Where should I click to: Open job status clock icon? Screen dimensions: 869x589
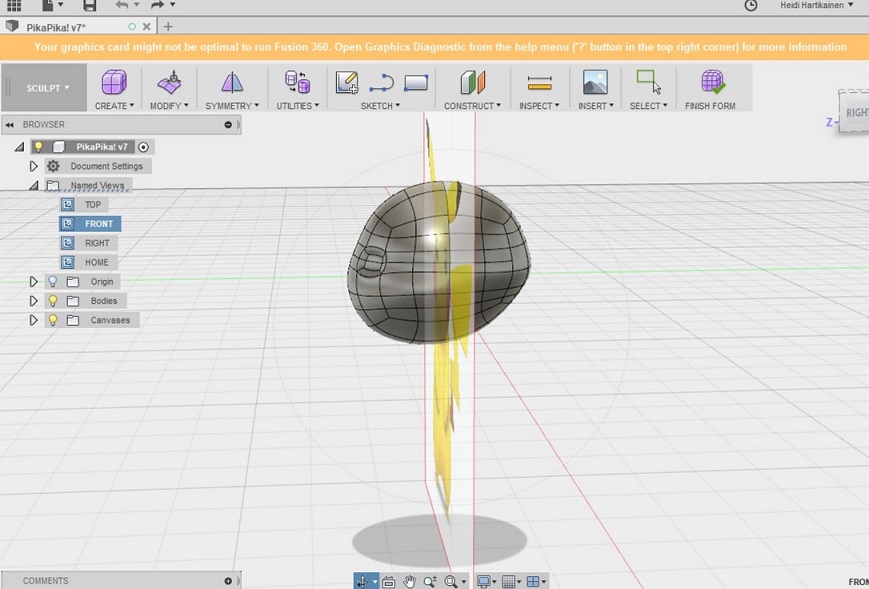click(750, 5)
